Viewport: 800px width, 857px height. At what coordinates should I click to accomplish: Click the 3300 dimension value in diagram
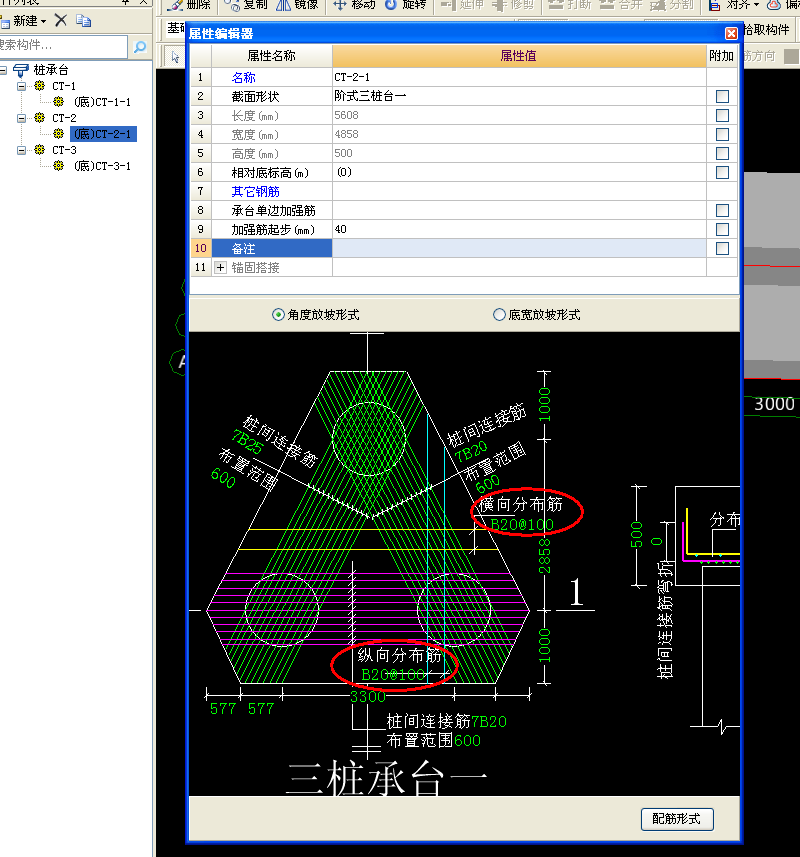[368, 697]
